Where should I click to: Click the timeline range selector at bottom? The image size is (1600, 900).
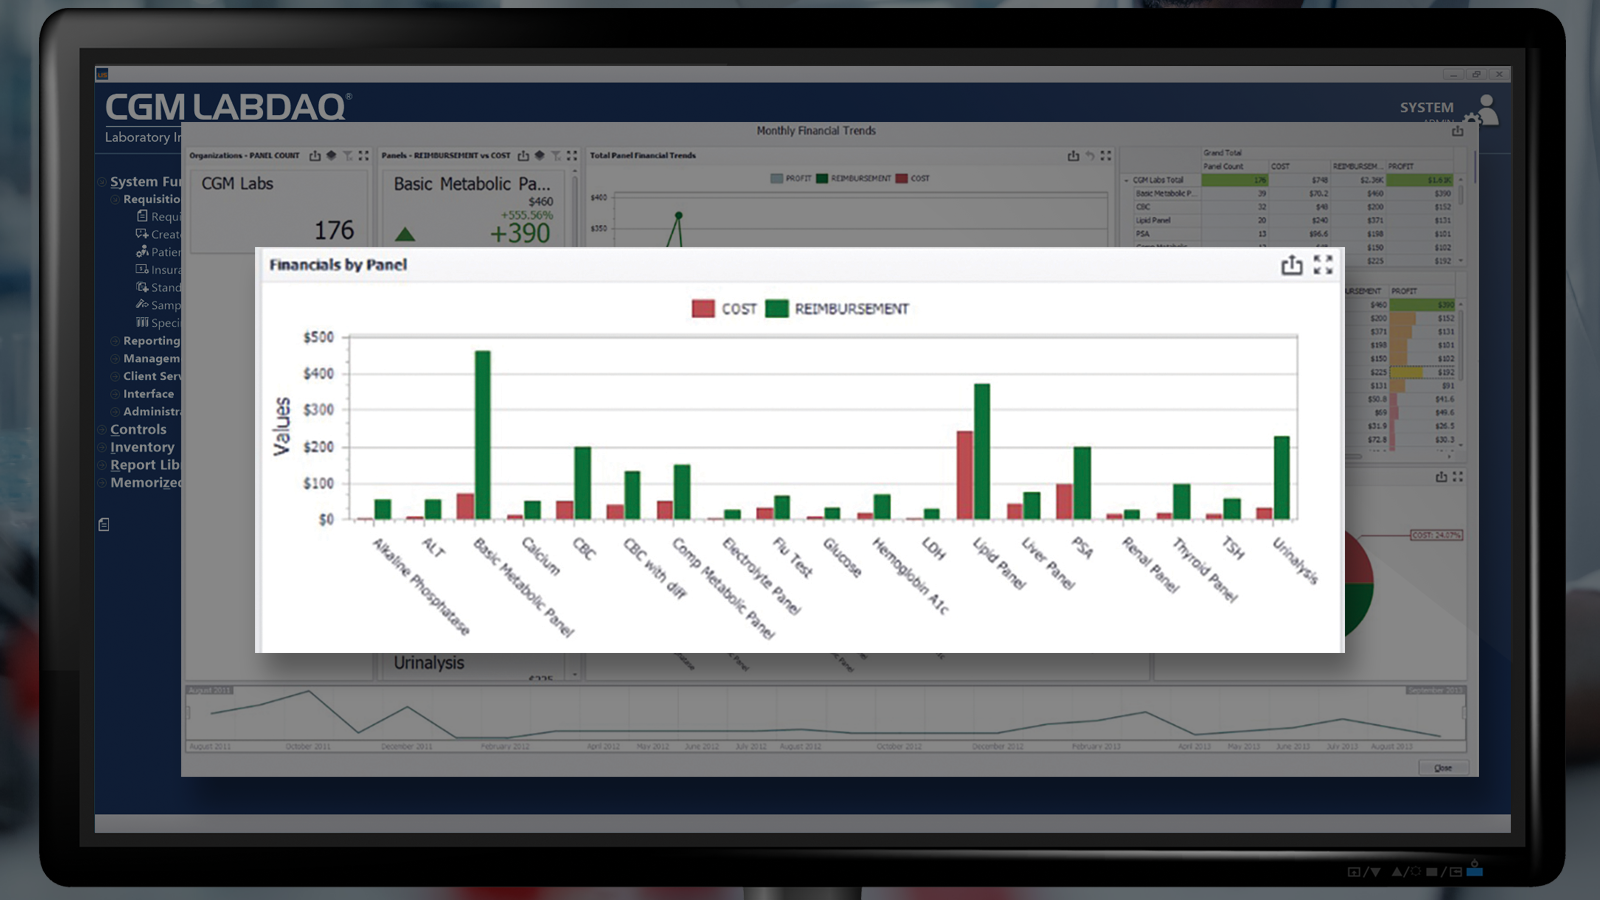point(826,719)
